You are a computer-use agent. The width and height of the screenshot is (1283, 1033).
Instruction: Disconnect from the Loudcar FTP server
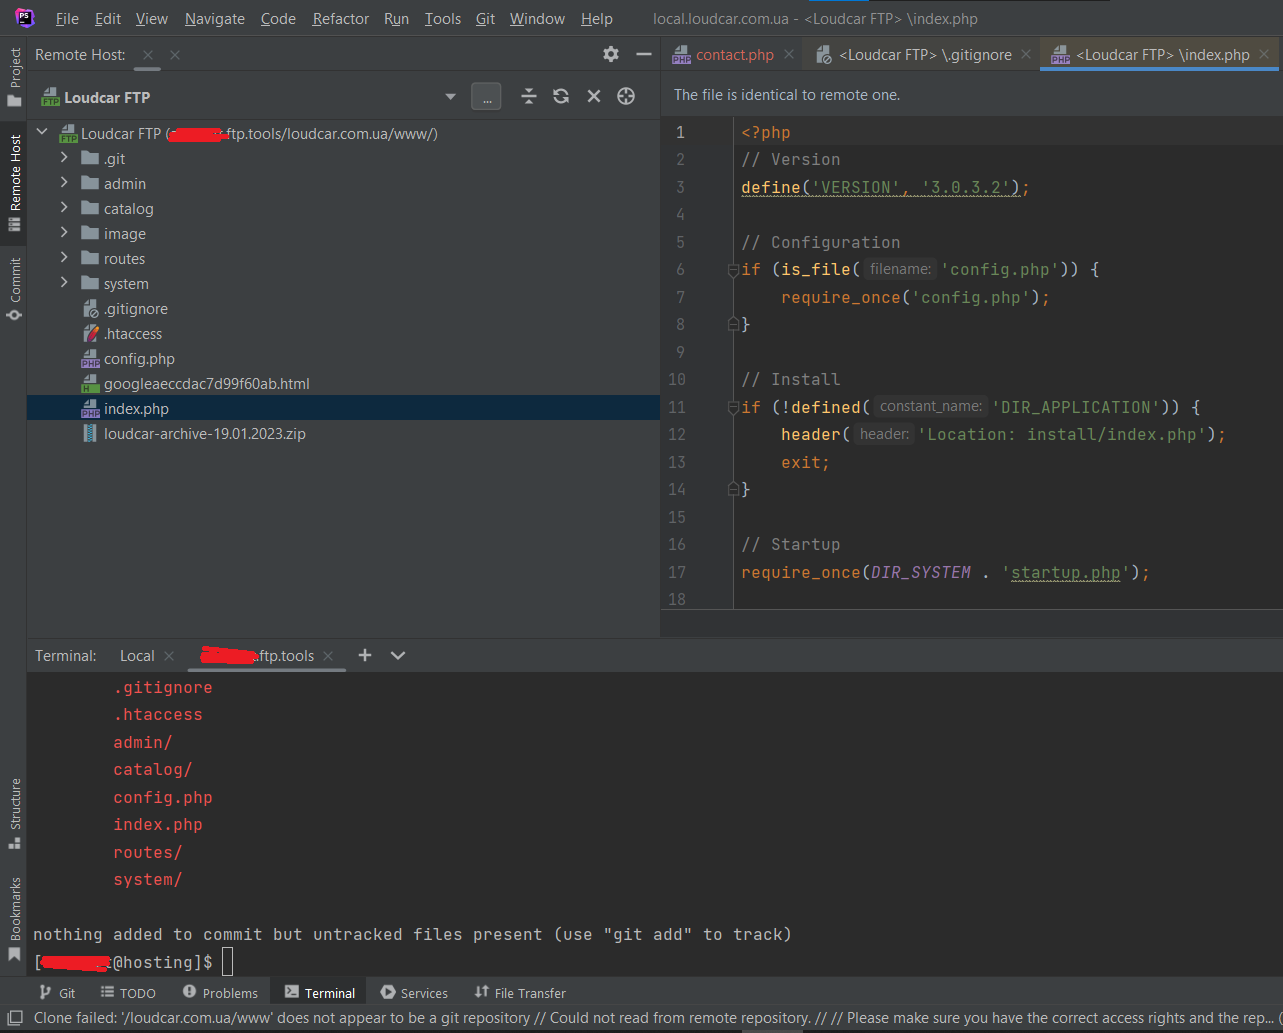click(594, 96)
